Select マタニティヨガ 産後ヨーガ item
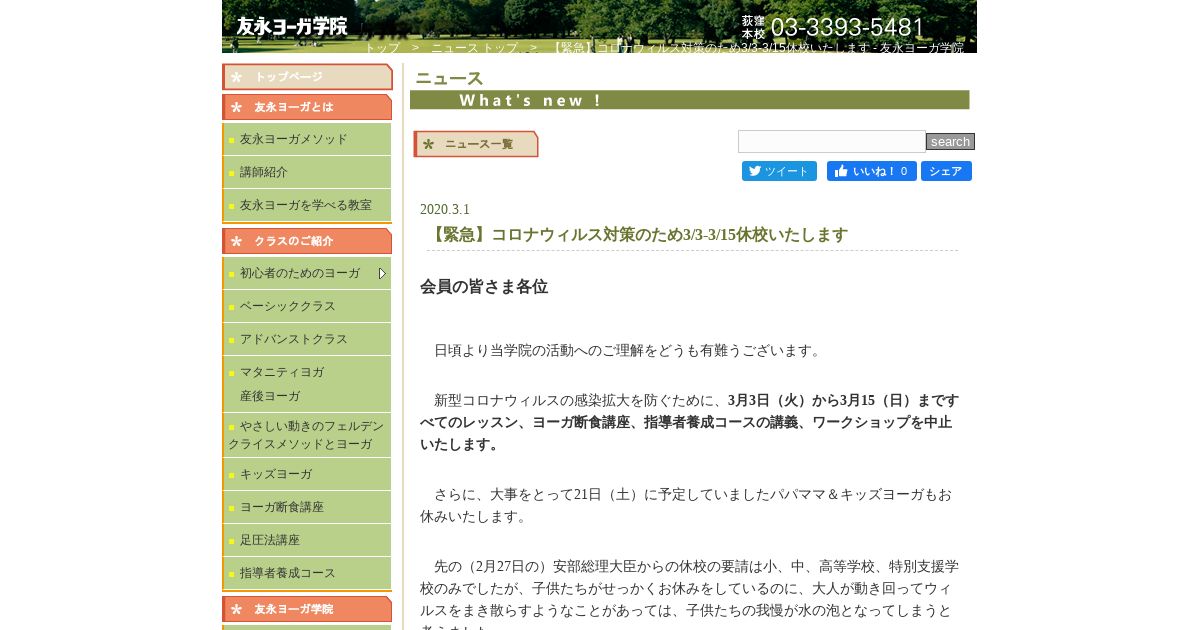This screenshot has height=630, width=1200. coord(307,384)
